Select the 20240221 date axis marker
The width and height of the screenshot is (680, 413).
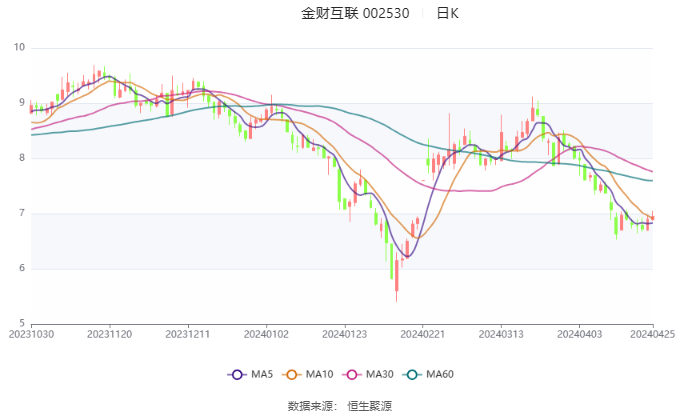point(423,334)
